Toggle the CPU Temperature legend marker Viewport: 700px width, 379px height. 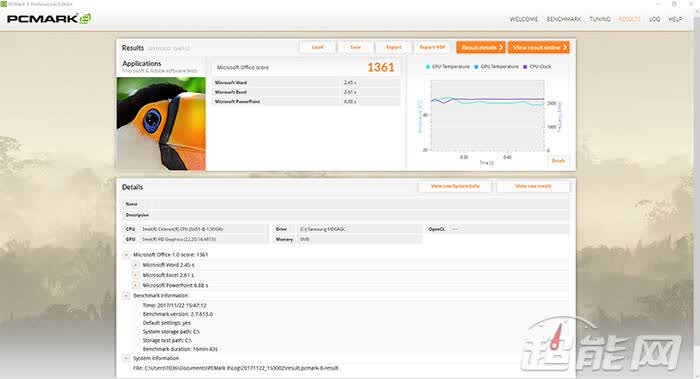pos(428,67)
